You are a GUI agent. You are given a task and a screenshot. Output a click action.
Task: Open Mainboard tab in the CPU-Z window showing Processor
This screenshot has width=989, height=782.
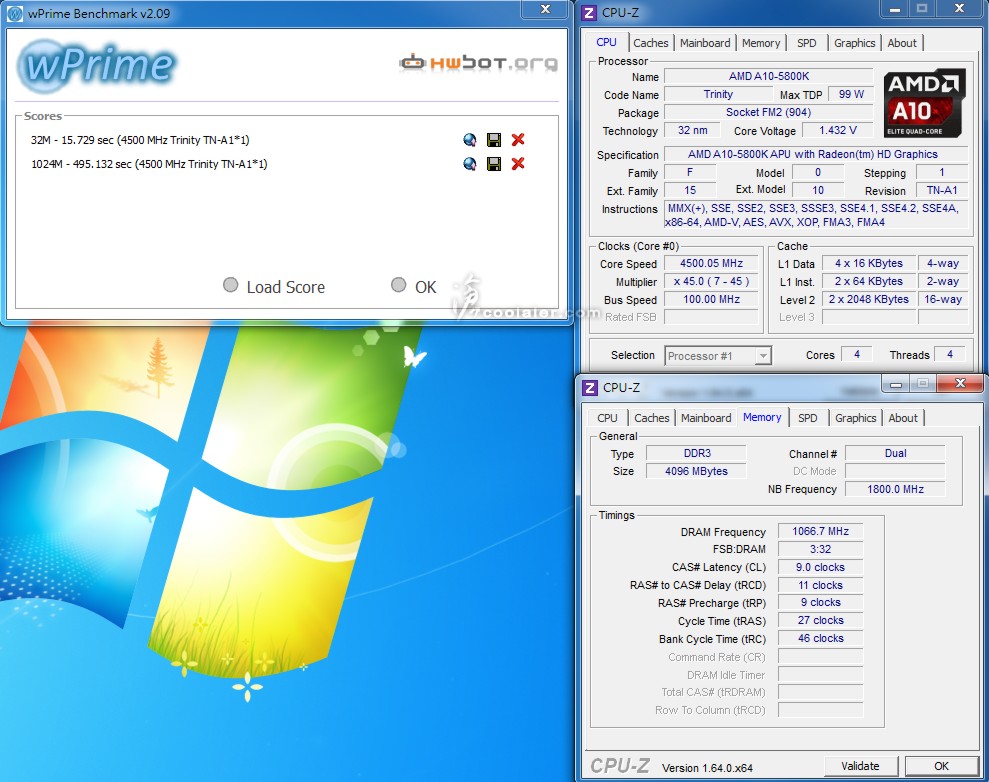click(705, 43)
